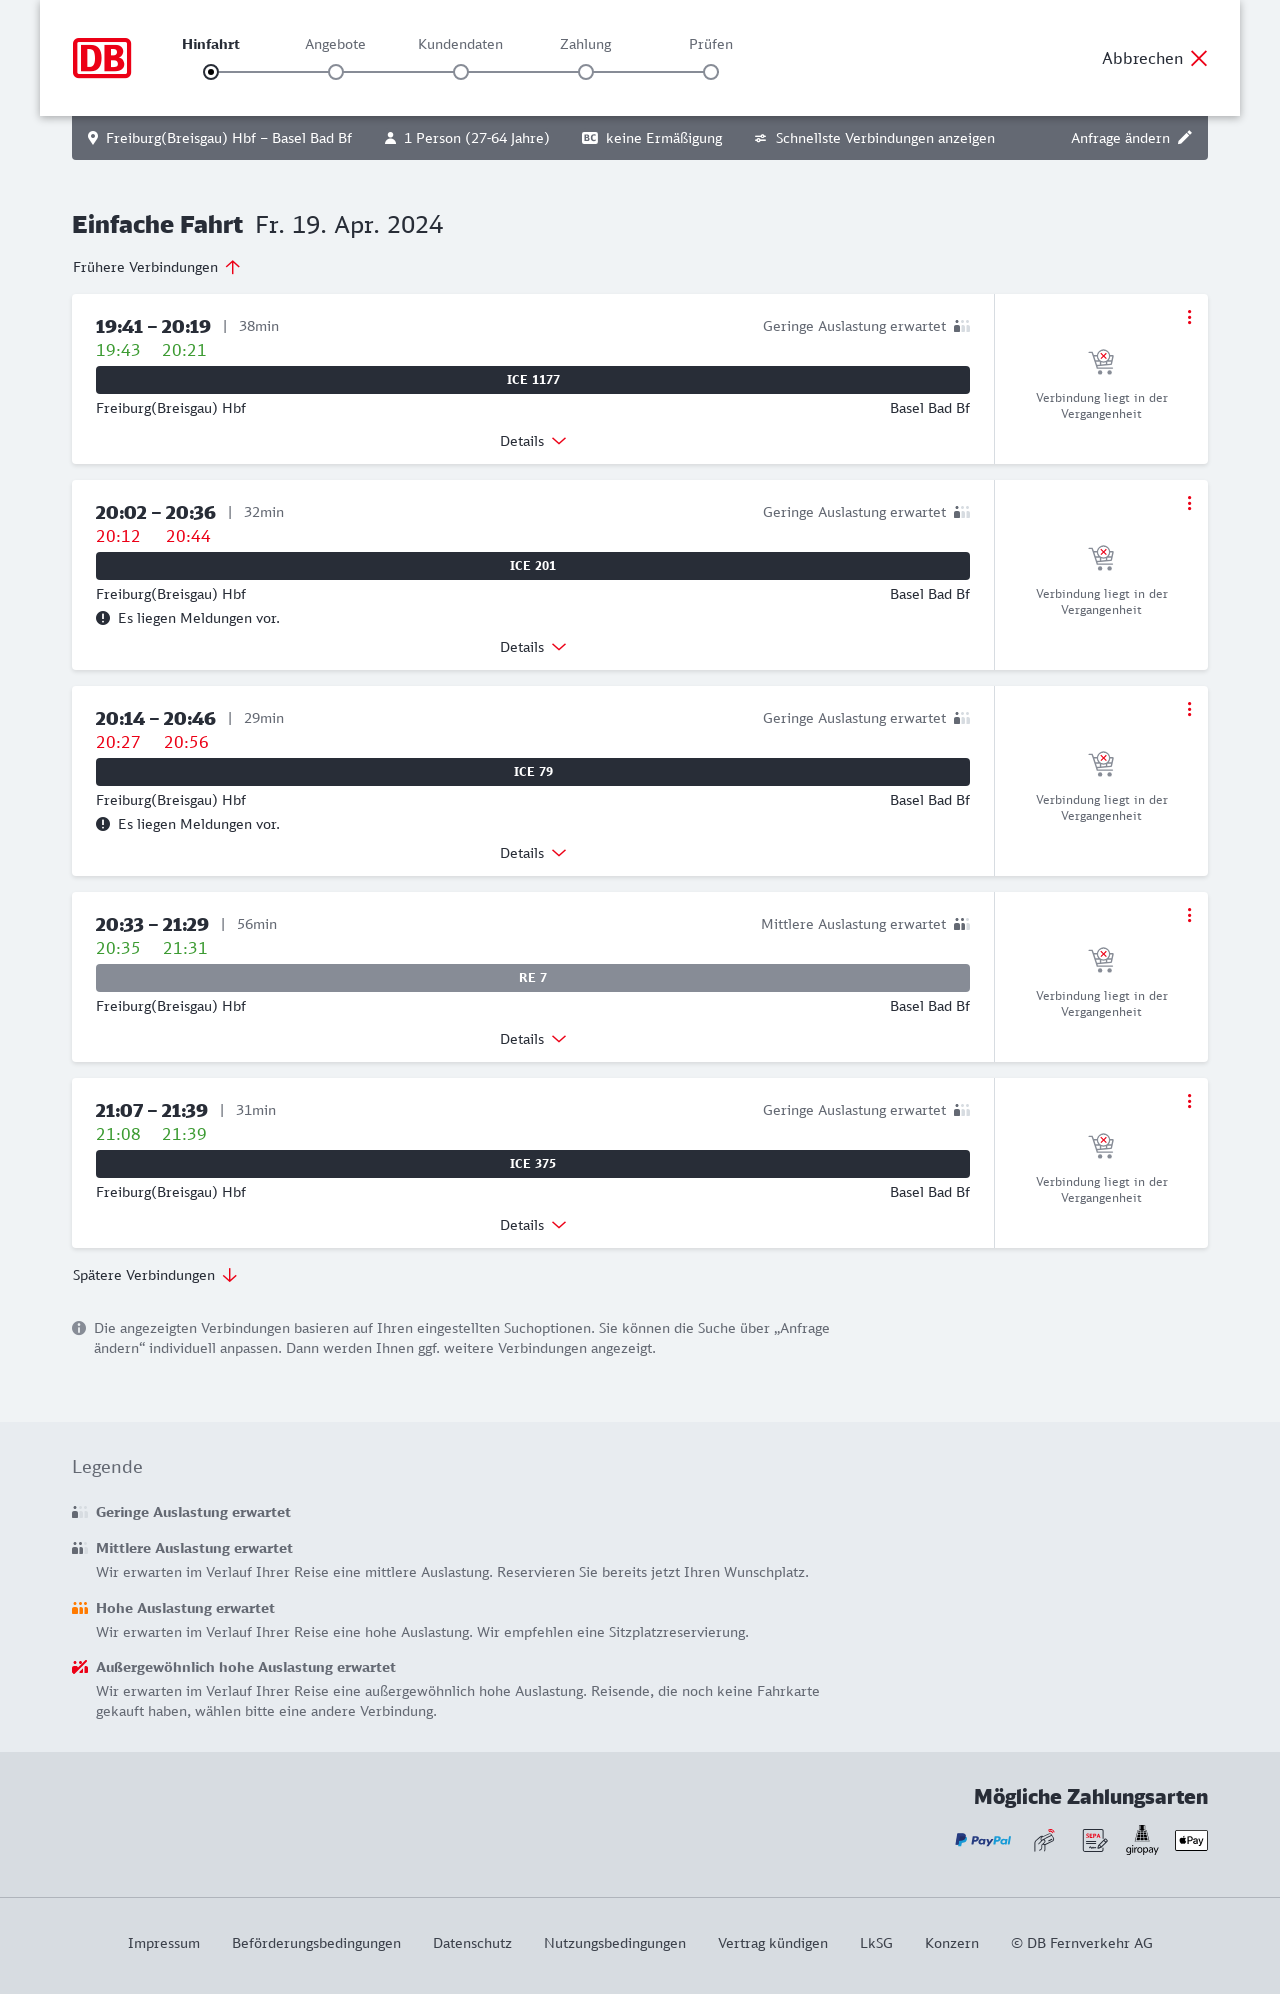Expand Details for ICE 375 connection
Viewport: 1280px width, 1994px height.
tap(533, 1225)
